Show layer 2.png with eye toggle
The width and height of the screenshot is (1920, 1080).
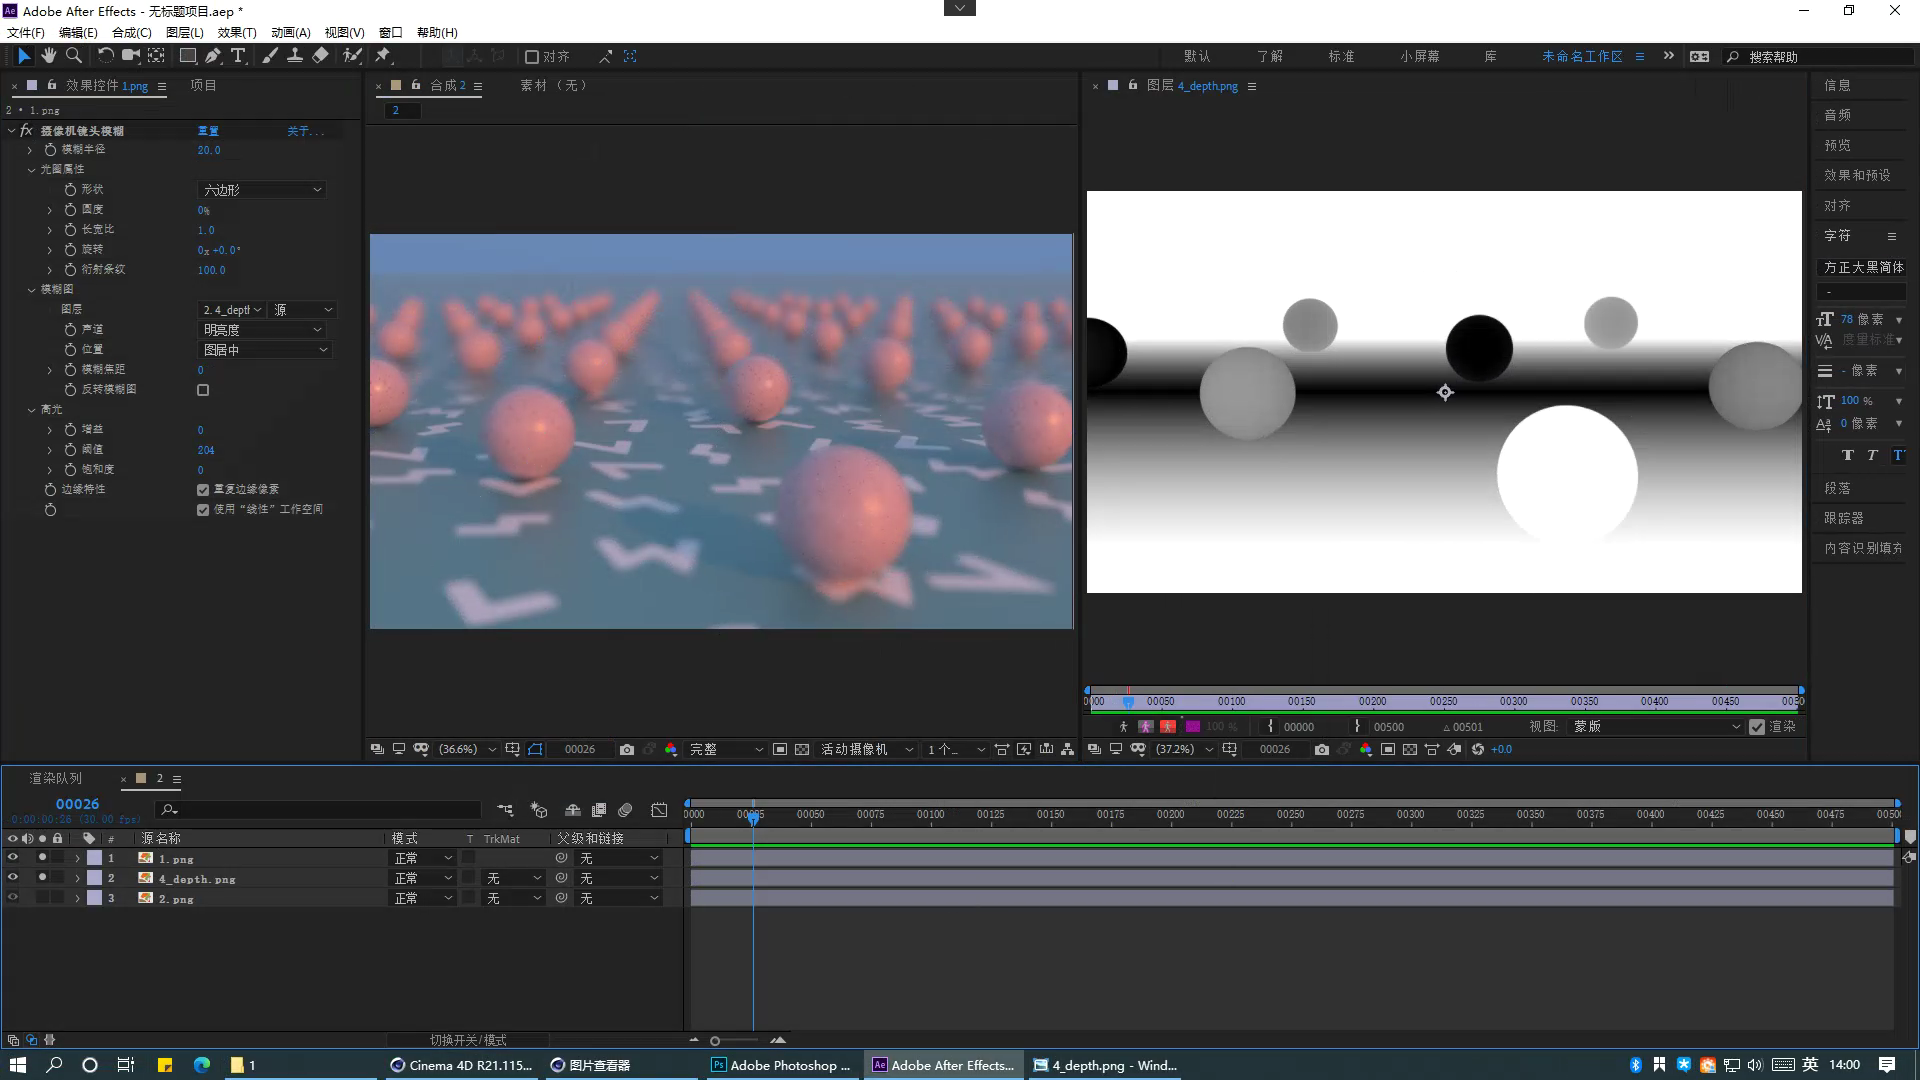click(x=13, y=898)
